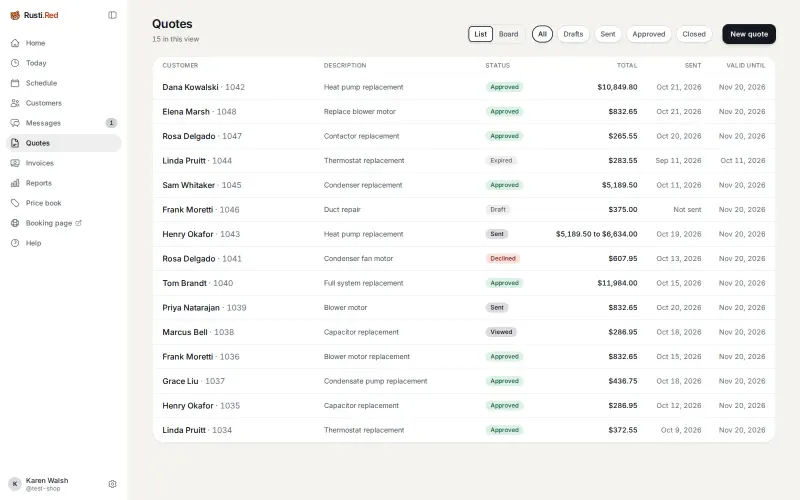Open Rosa Delgado quote 1047

464,136
